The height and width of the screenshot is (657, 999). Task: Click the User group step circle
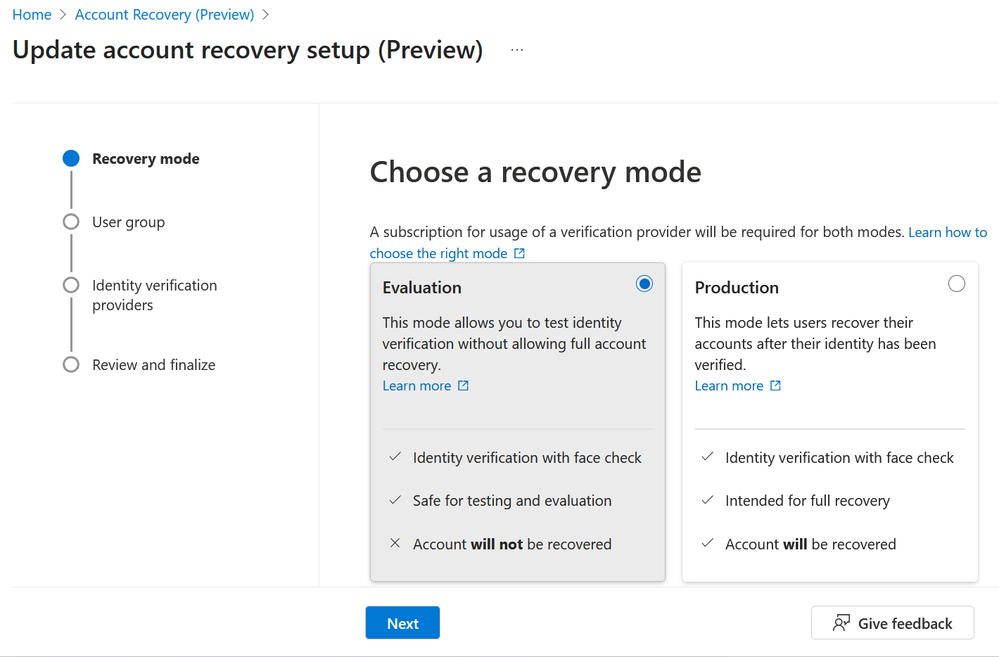[71, 222]
